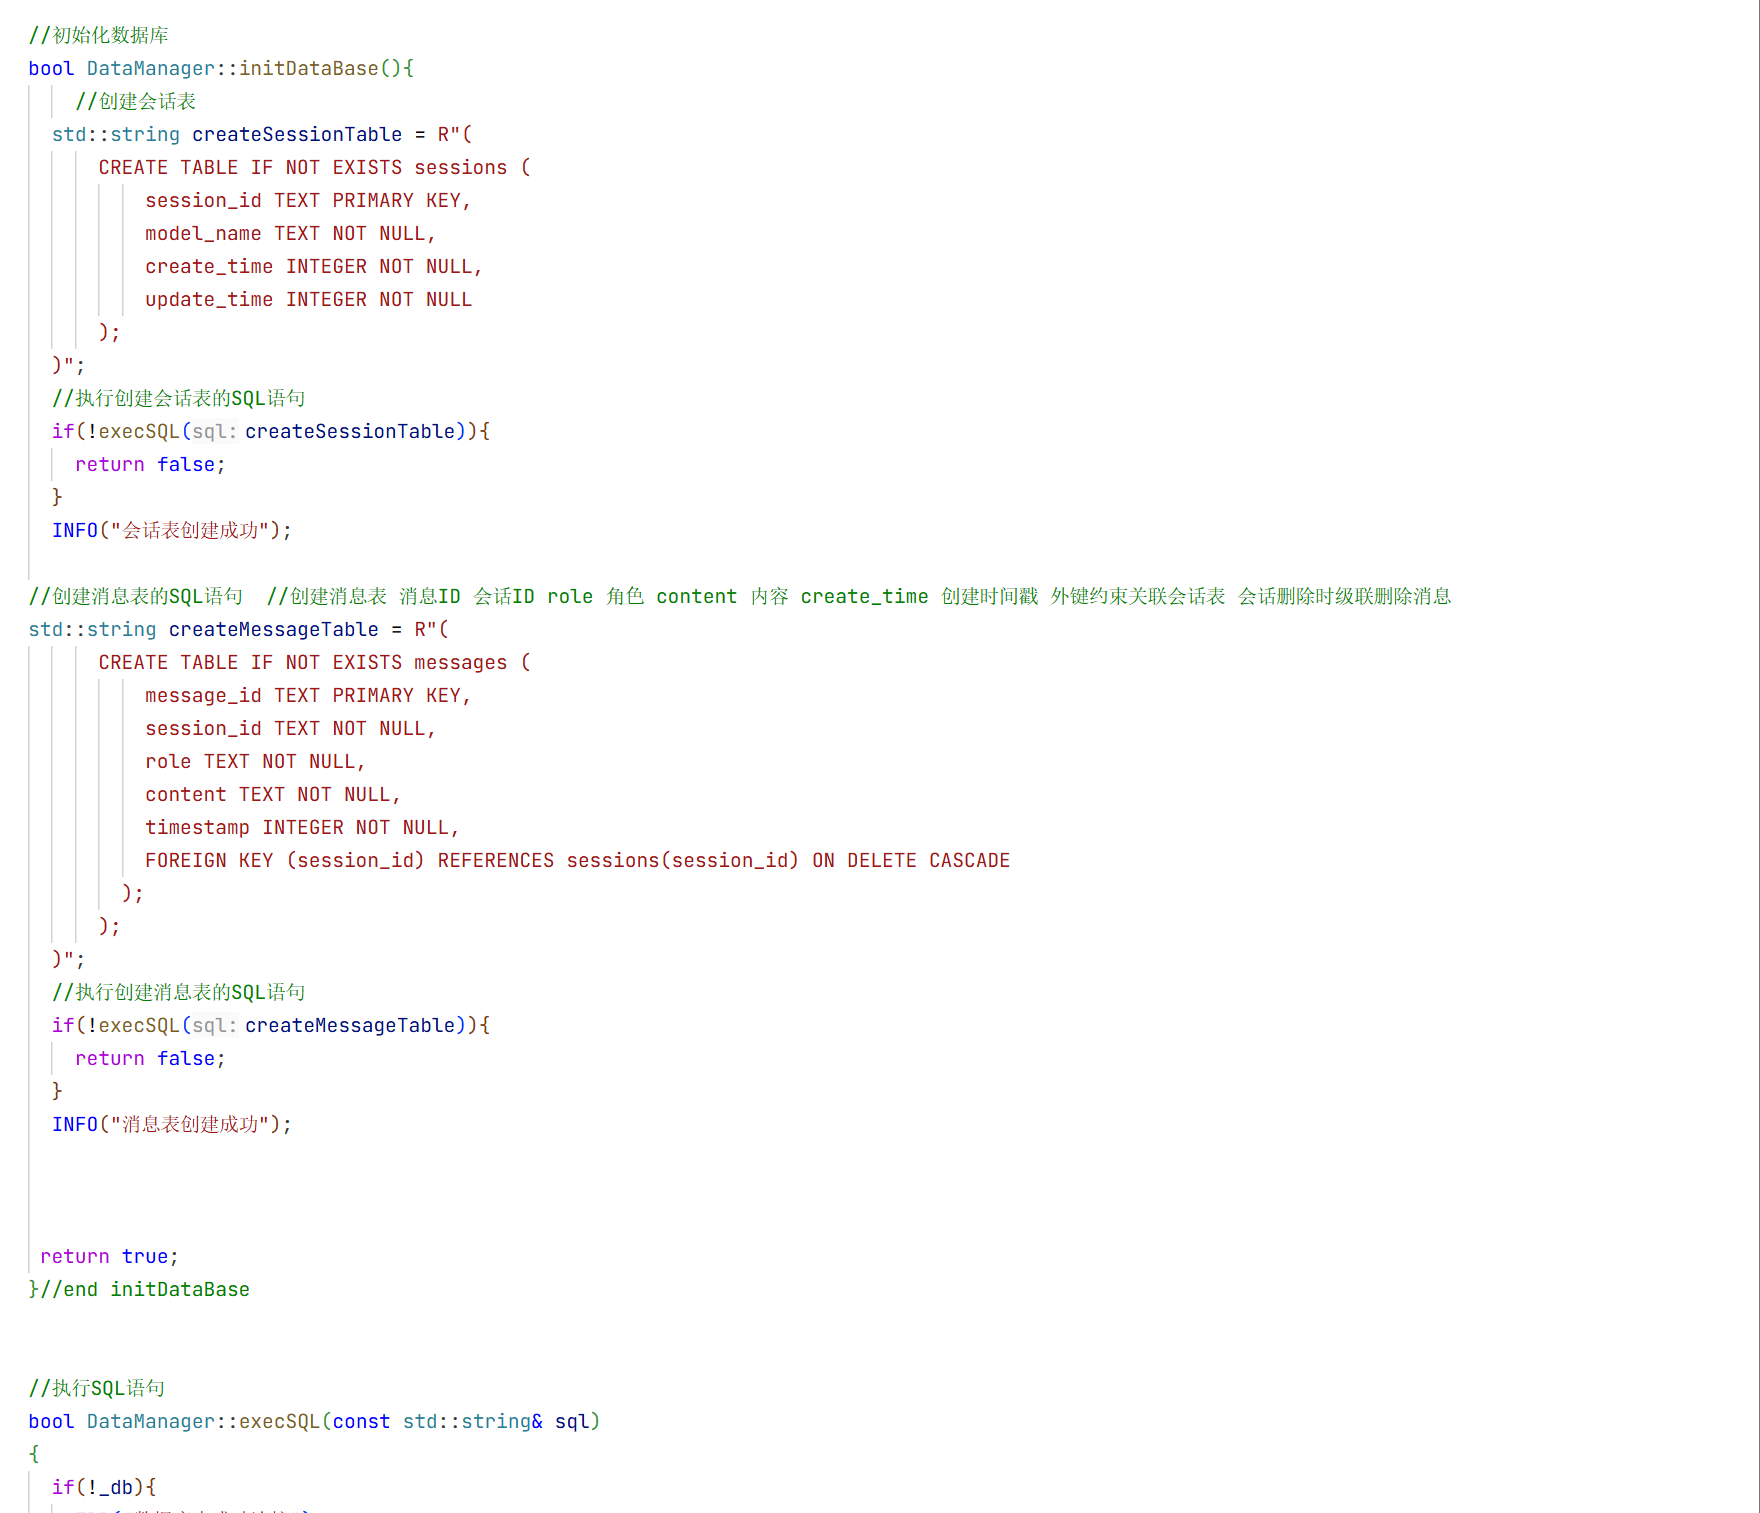Click the "model_name TEXT NOT NULL," line
The height and width of the screenshot is (1513, 1760).
click(290, 233)
